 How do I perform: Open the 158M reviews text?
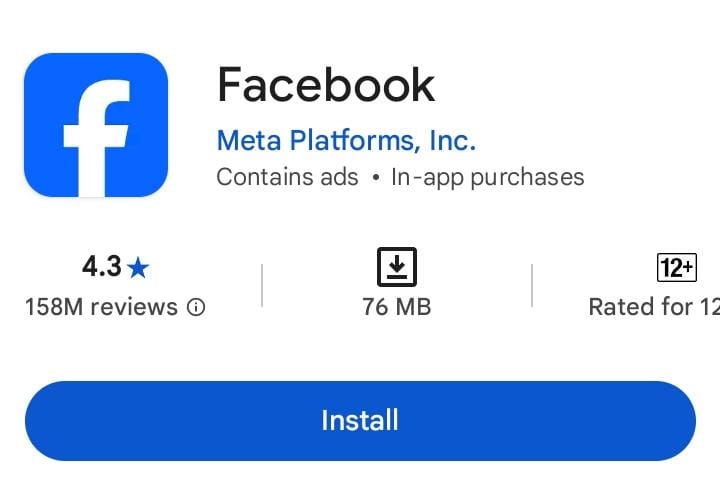coord(101,307)
